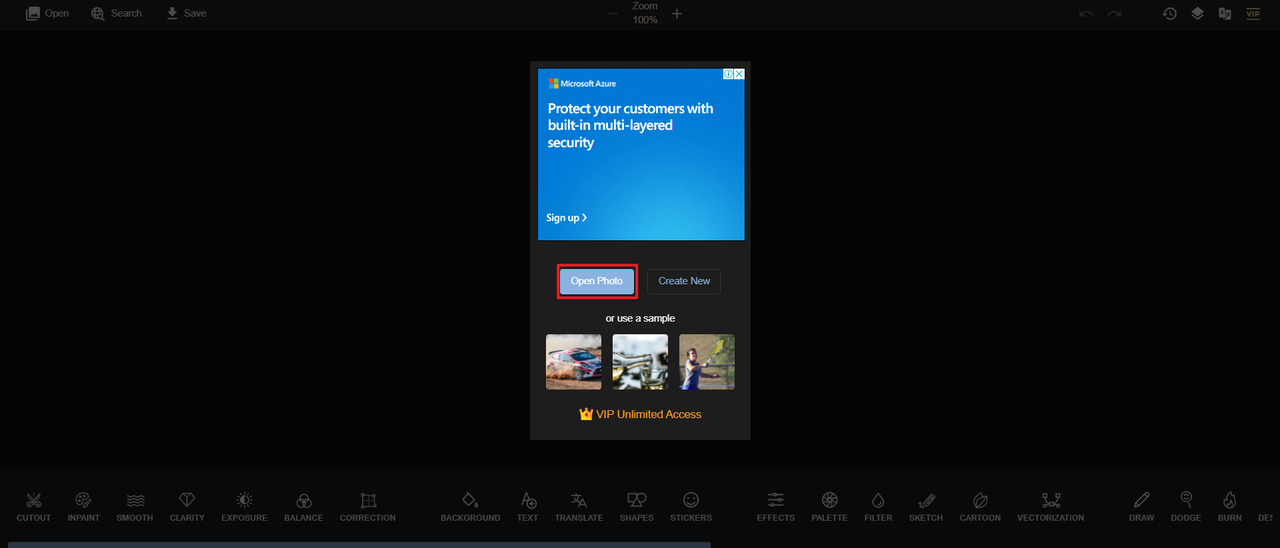The width and height of the screenshot is (1280, 548).
Task: Click the Open Photo button
Action: pos(597,281)
